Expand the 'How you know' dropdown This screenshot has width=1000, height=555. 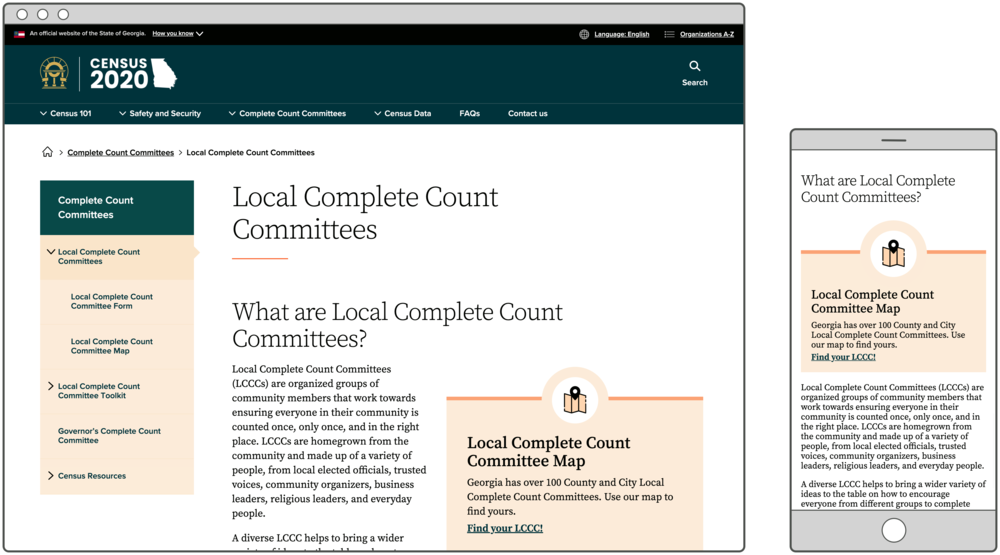(x=177, y=34)
